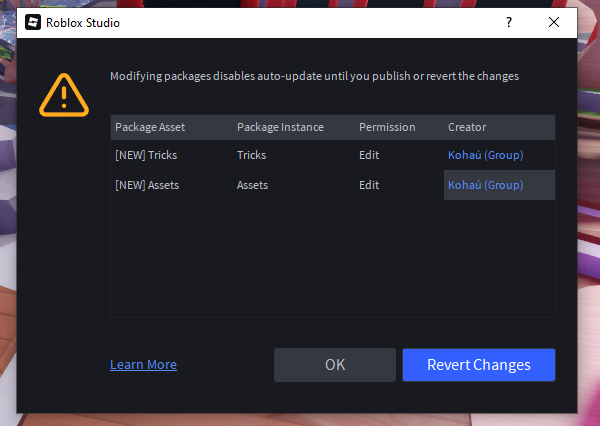The width and height of the screenshot is (600, 426).
Task: Click the orange warning triangle icon
Action: 64,95
